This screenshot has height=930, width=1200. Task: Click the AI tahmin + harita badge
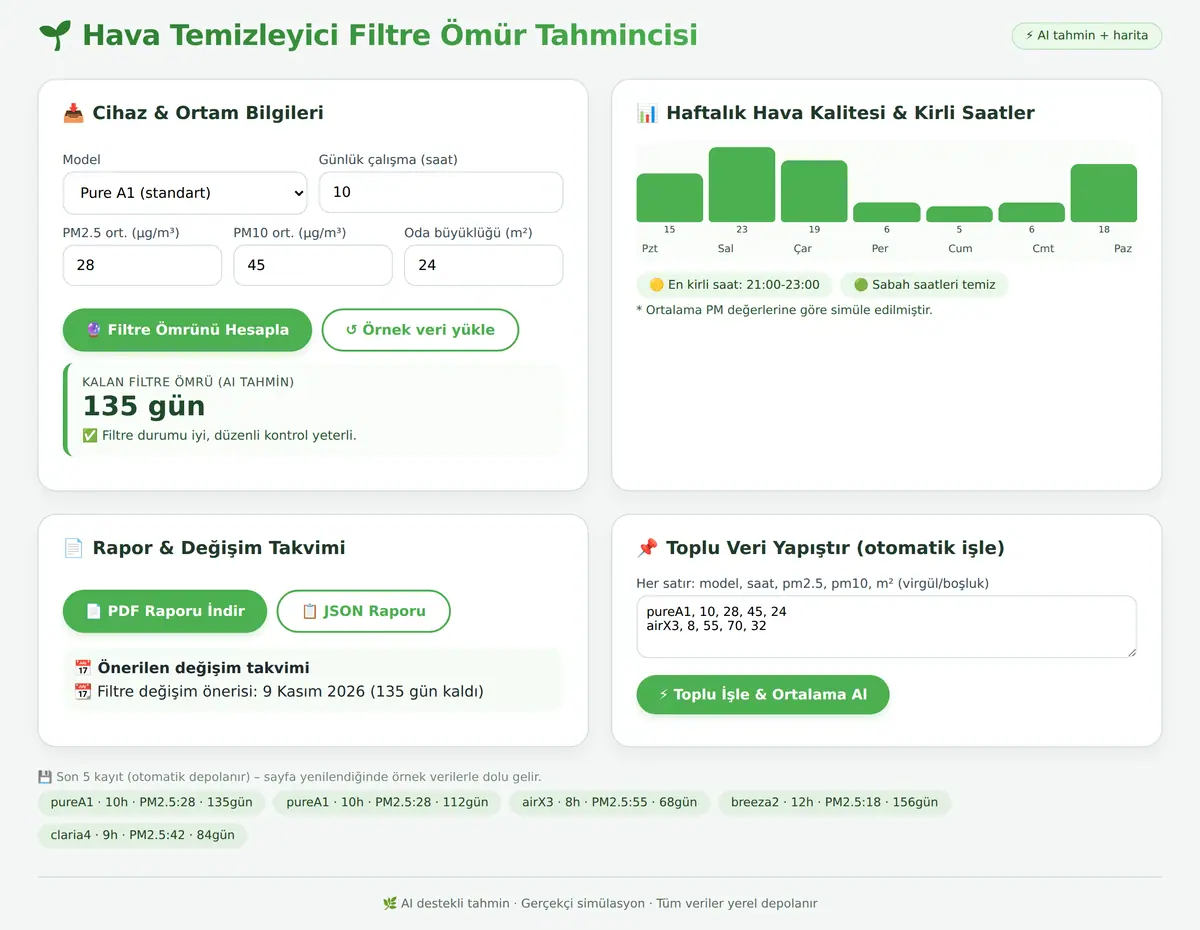[x=1087, y=35]
